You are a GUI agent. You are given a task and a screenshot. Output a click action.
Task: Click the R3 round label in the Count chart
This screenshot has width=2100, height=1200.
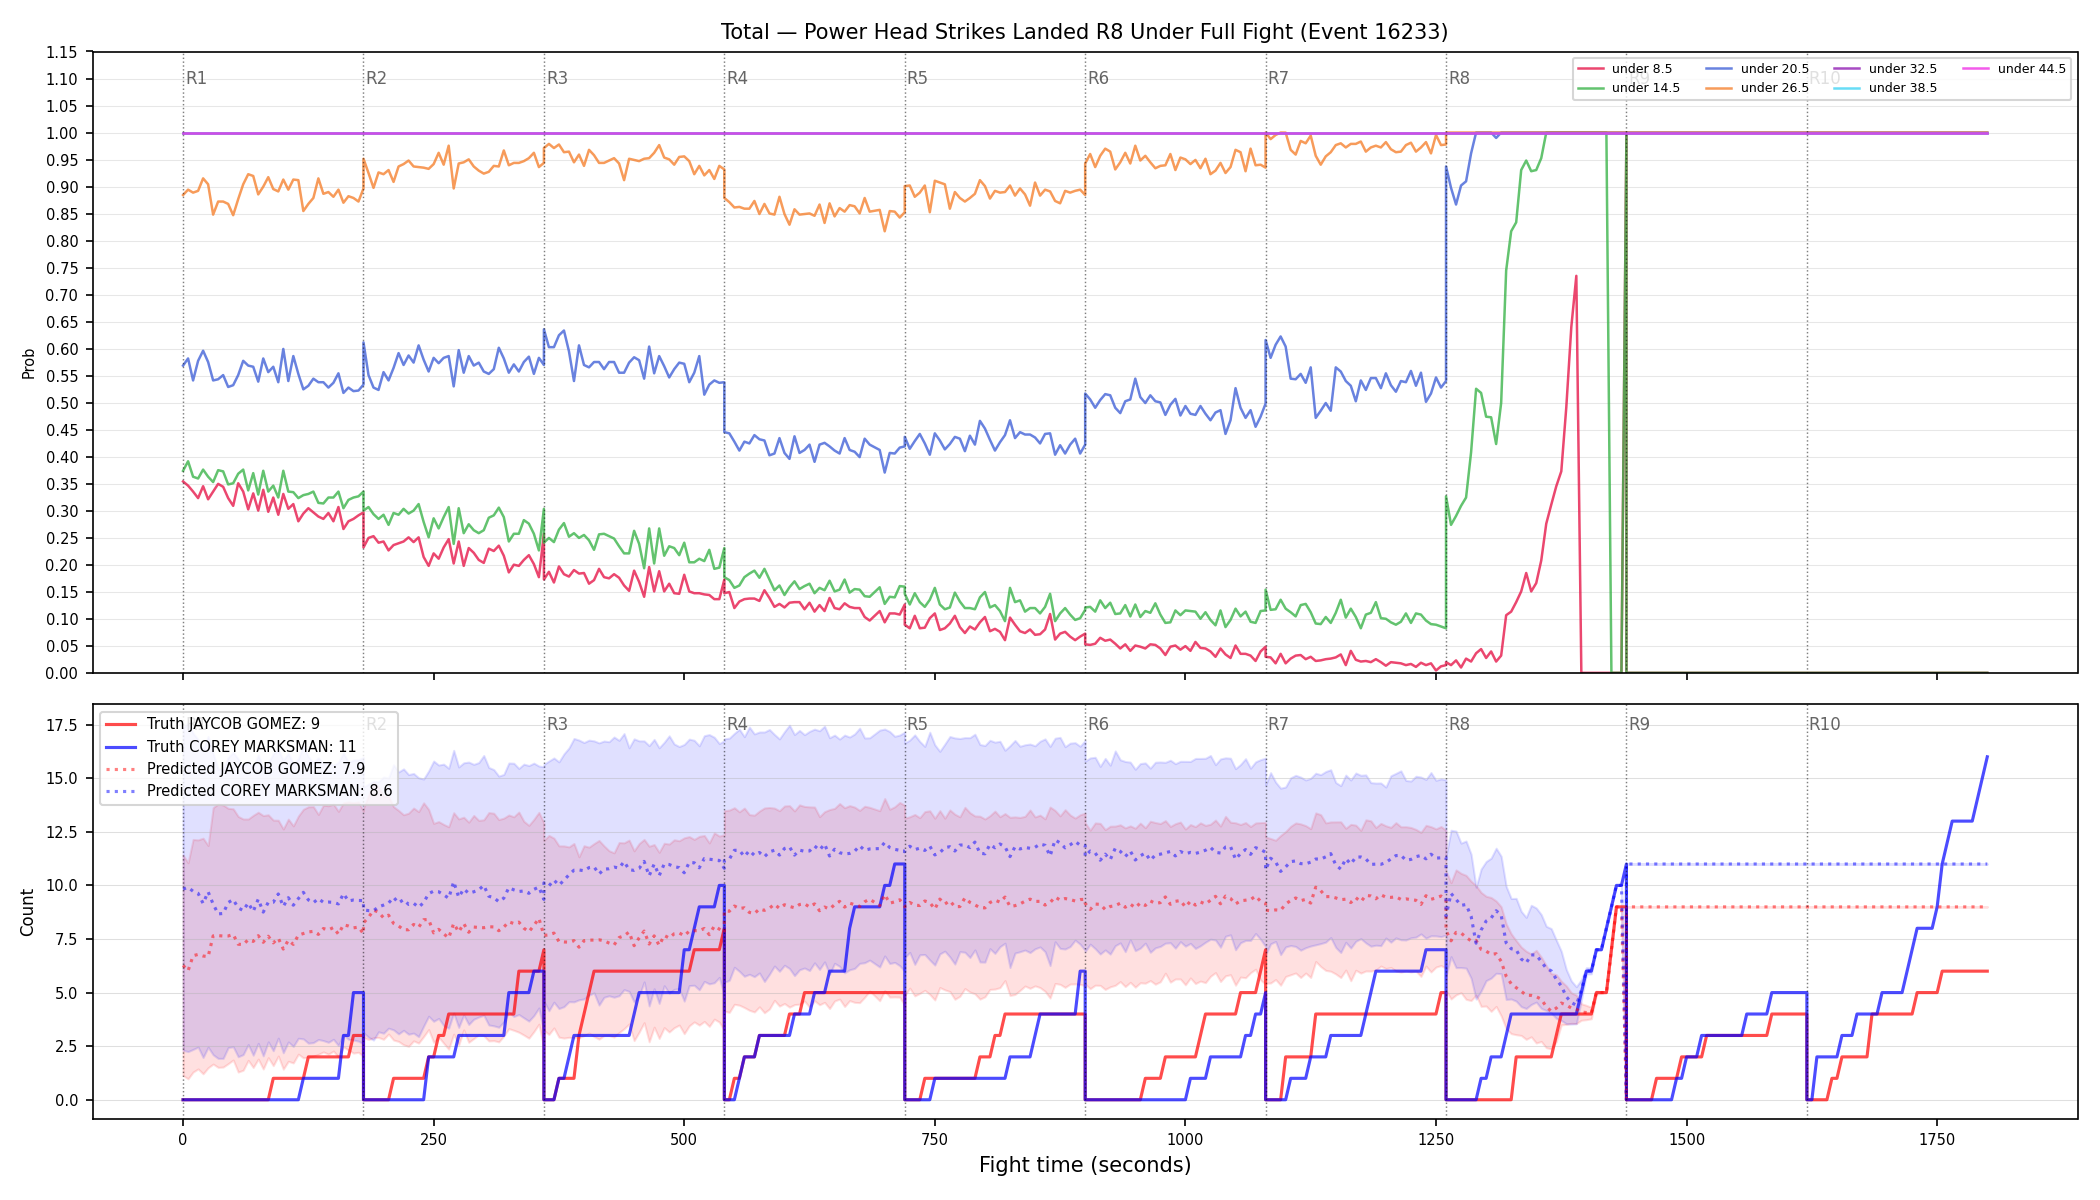[x=557, y=724]
